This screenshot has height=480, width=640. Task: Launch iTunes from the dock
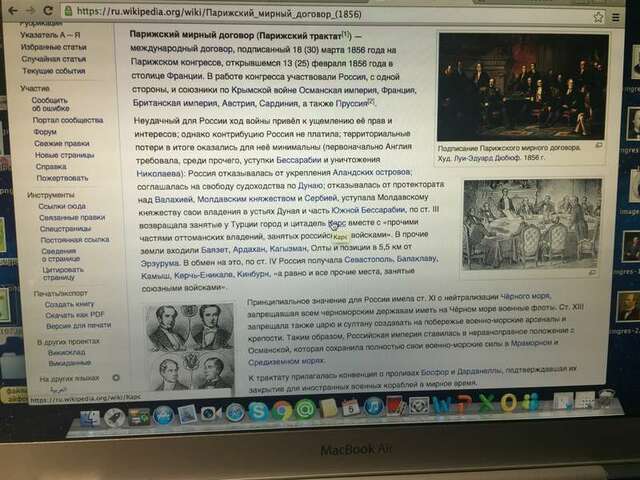coord(373,407)
